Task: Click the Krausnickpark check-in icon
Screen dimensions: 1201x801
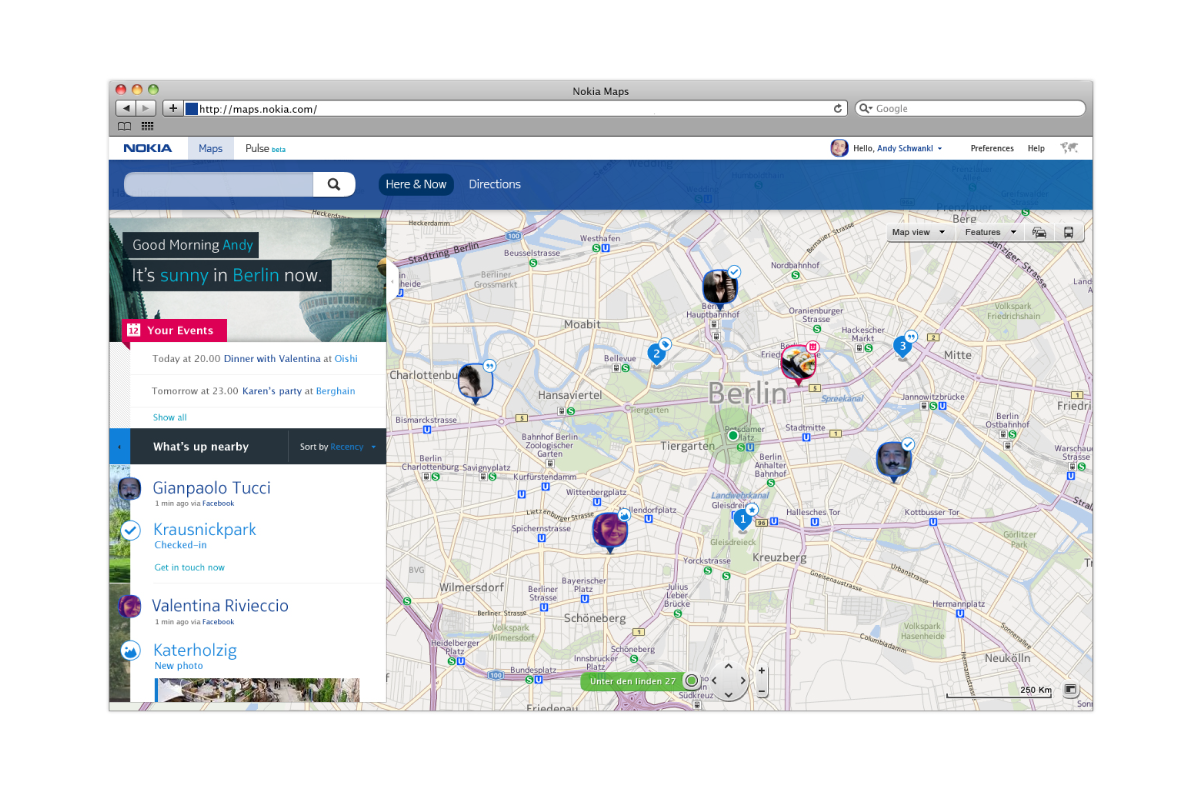Action: coord(131,530)
